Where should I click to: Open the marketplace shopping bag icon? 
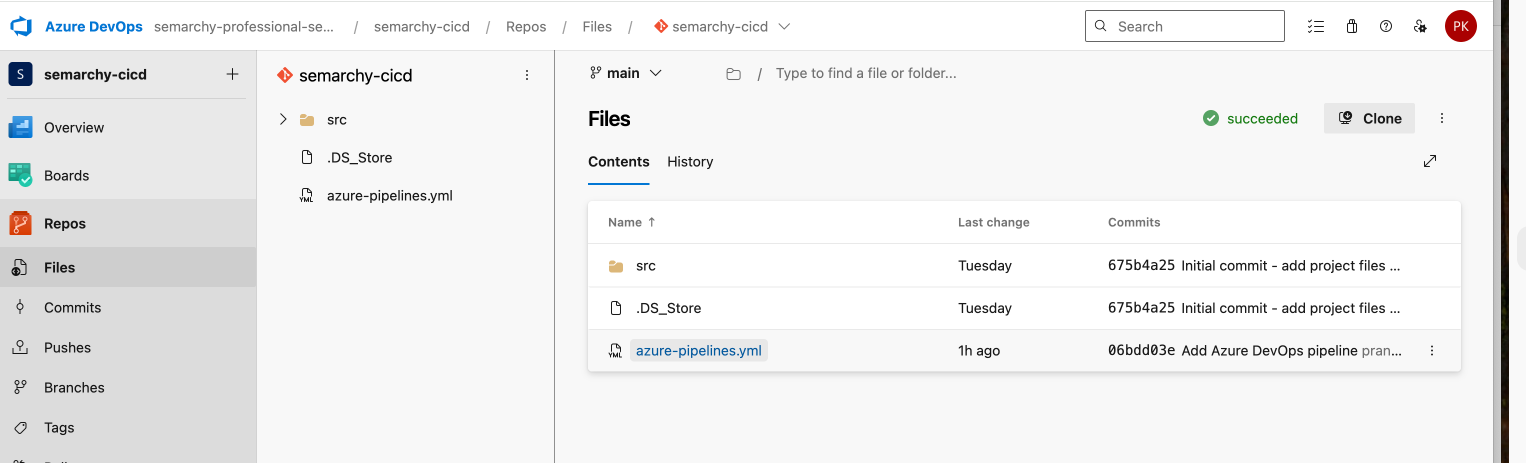coord(1352,27)
